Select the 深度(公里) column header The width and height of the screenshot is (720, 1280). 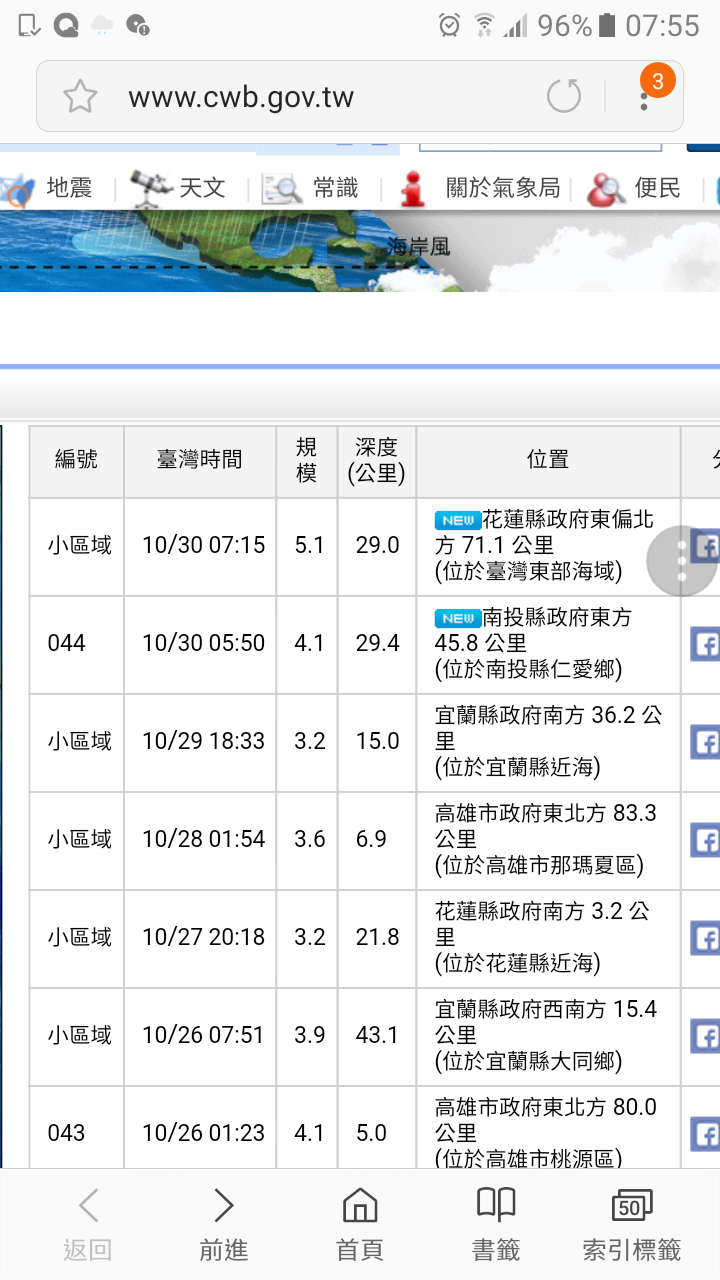(377, 461)
